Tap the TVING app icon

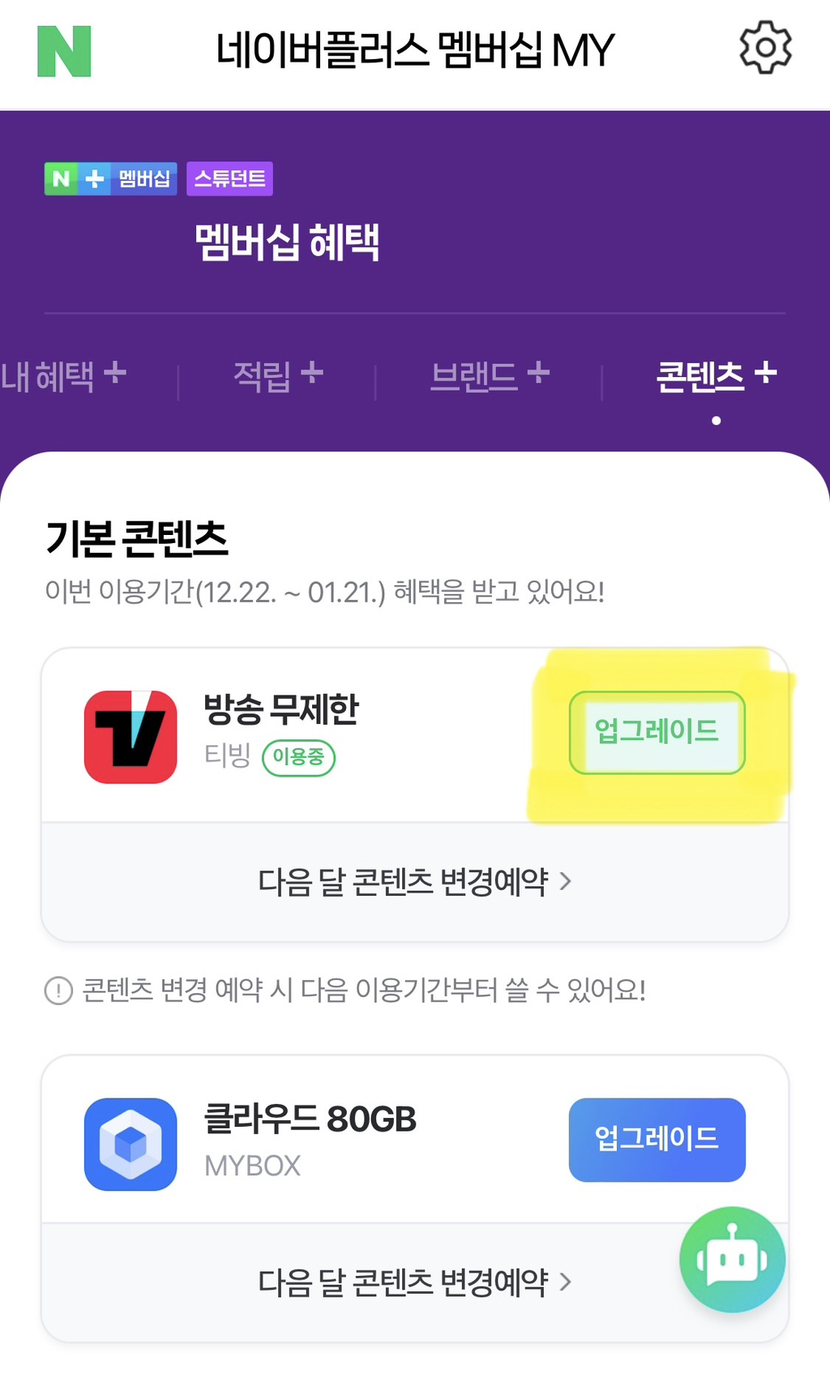[130, 736]
